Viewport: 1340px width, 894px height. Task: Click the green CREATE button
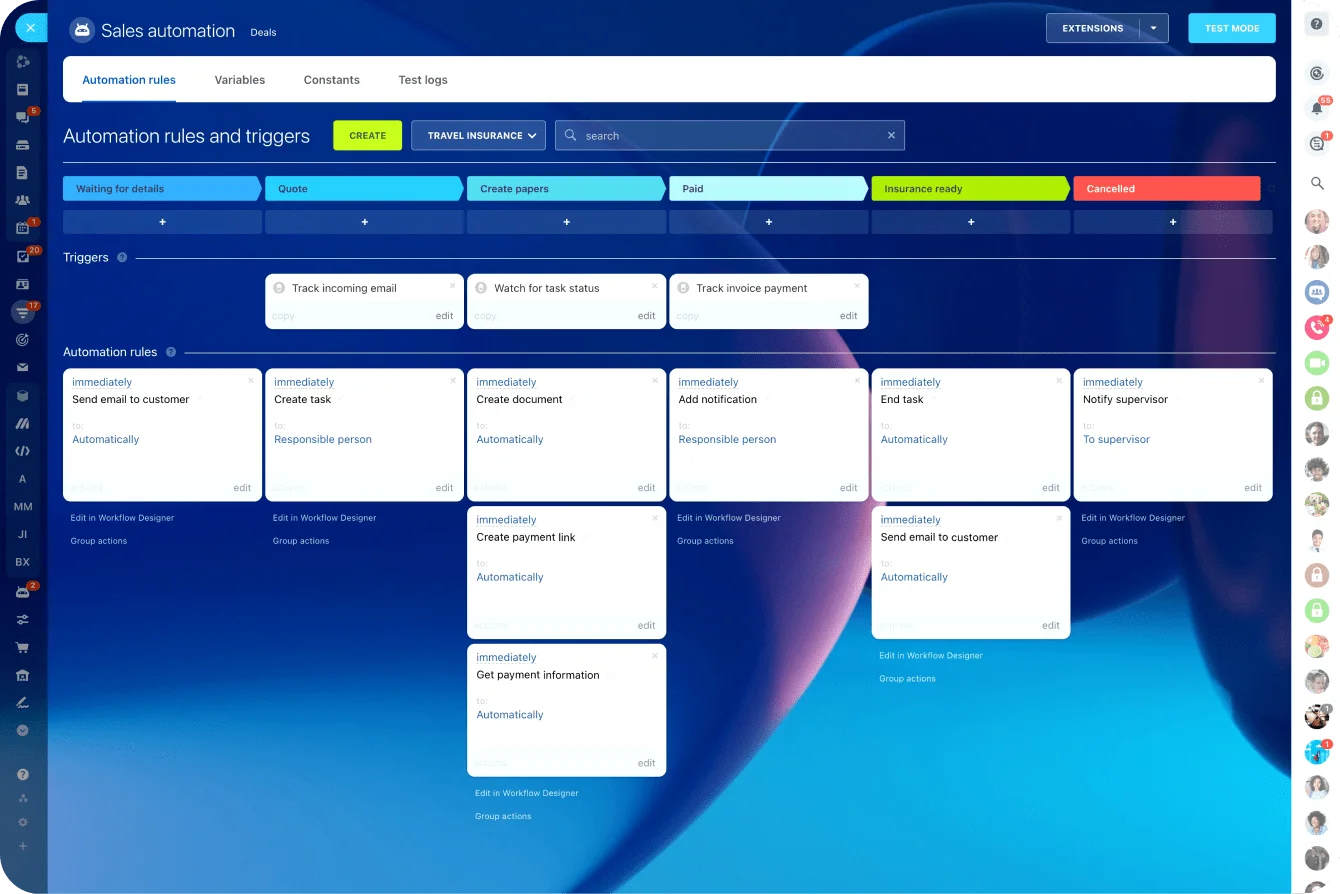coord(367,135)
